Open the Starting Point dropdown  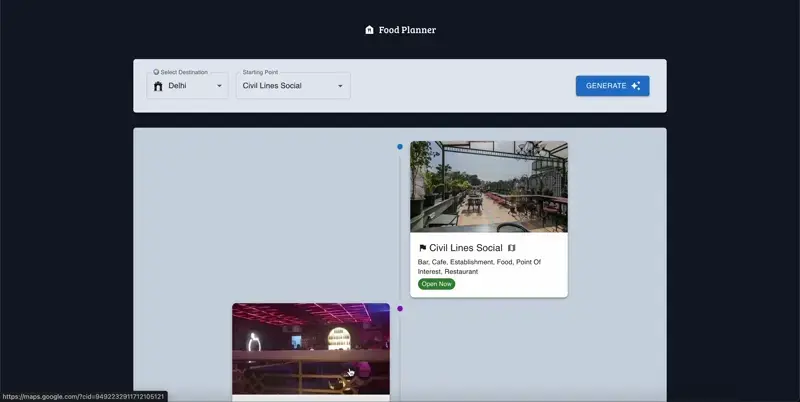click(x=293, y=86)
